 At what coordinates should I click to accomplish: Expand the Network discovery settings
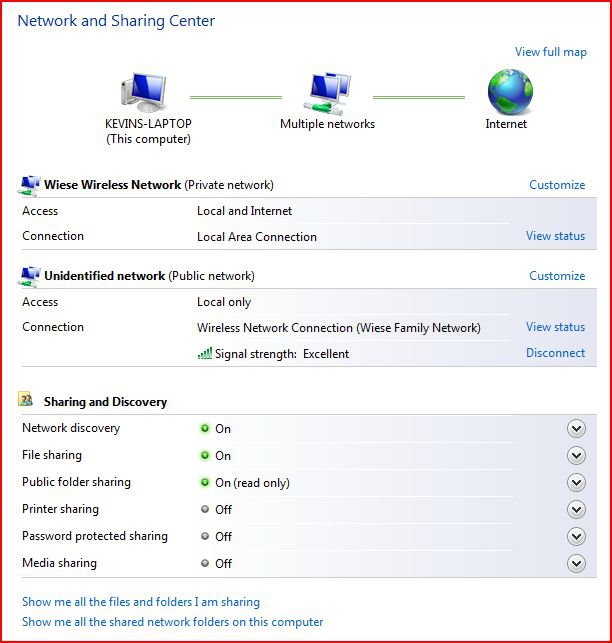coord(576,429)
